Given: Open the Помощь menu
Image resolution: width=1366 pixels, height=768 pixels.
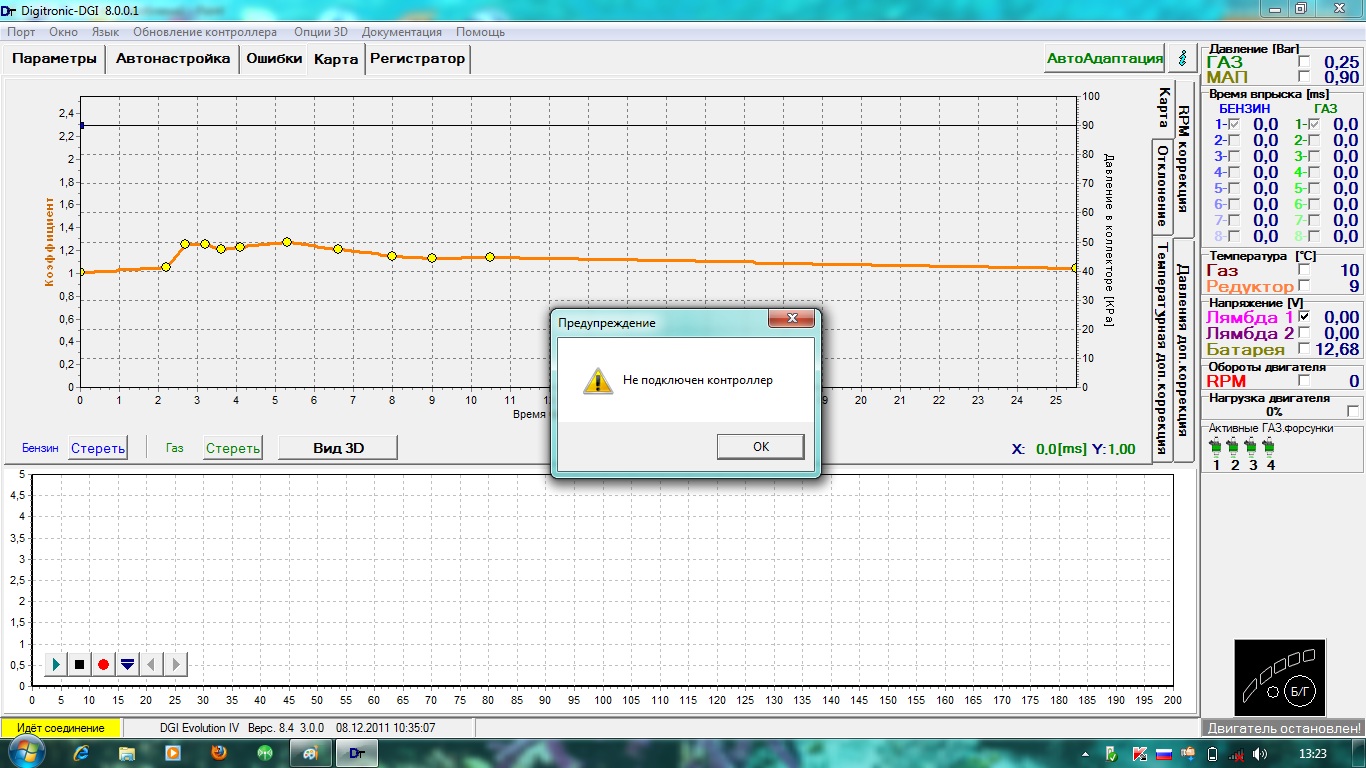Looking at the screenshot, I should (481, 32).
